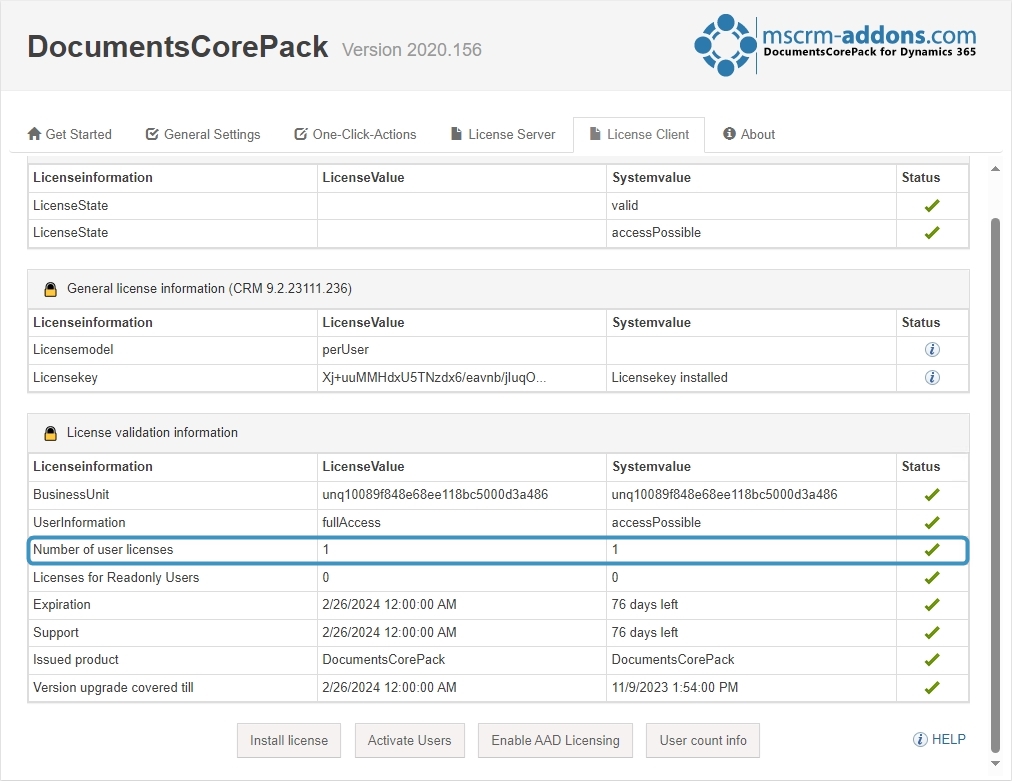Image resolution: width=1012 pixels, height=781 pixels.
Task: Select the License Client tab
Action: click(639, 134)
